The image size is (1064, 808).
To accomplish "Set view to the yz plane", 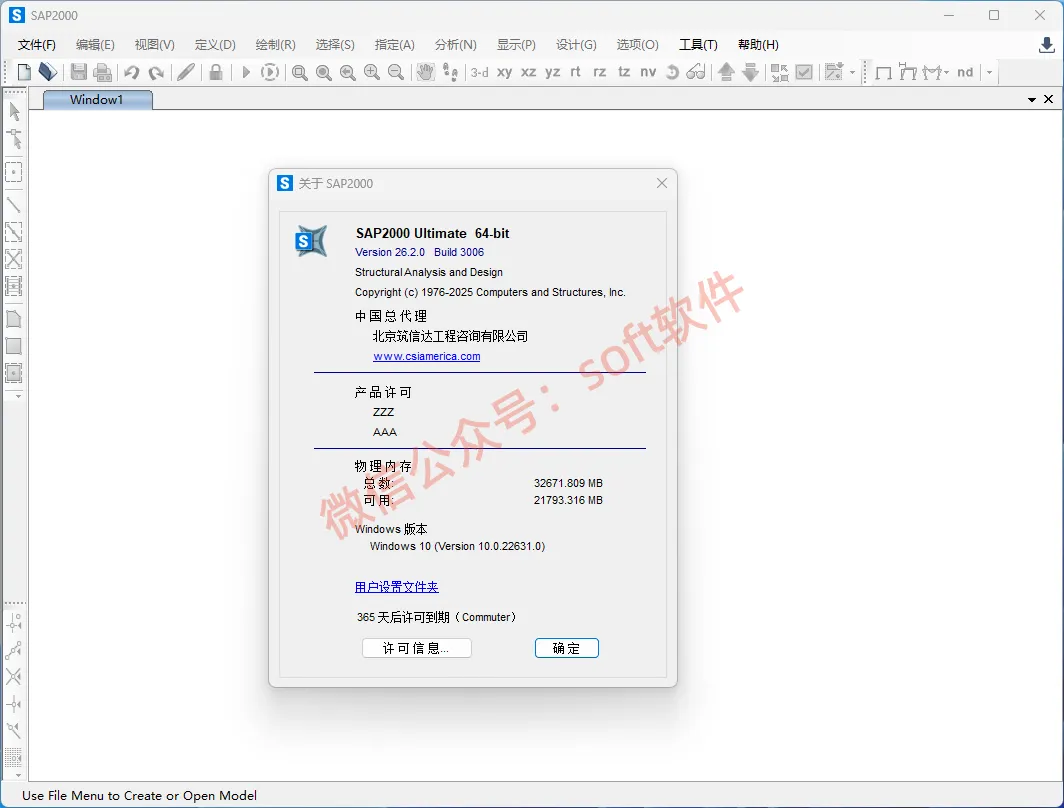I will point(552,72).
